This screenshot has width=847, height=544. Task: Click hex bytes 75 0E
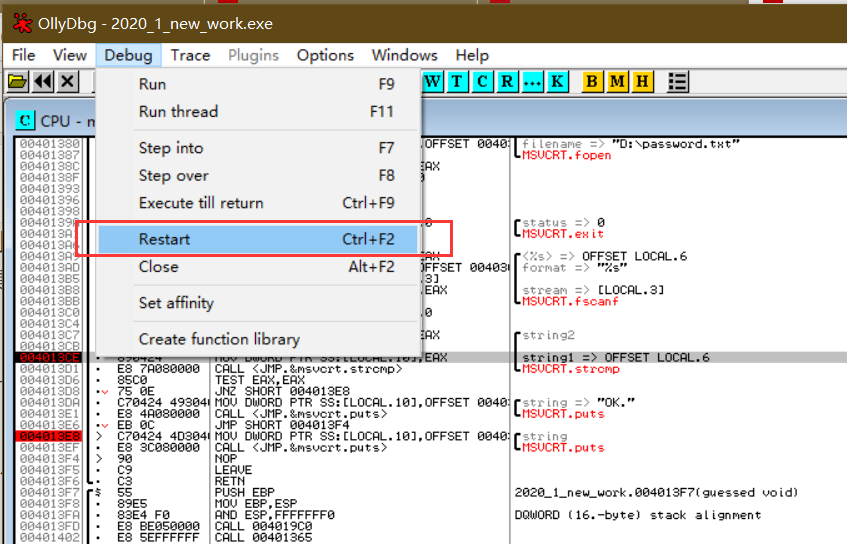(136, 391)
